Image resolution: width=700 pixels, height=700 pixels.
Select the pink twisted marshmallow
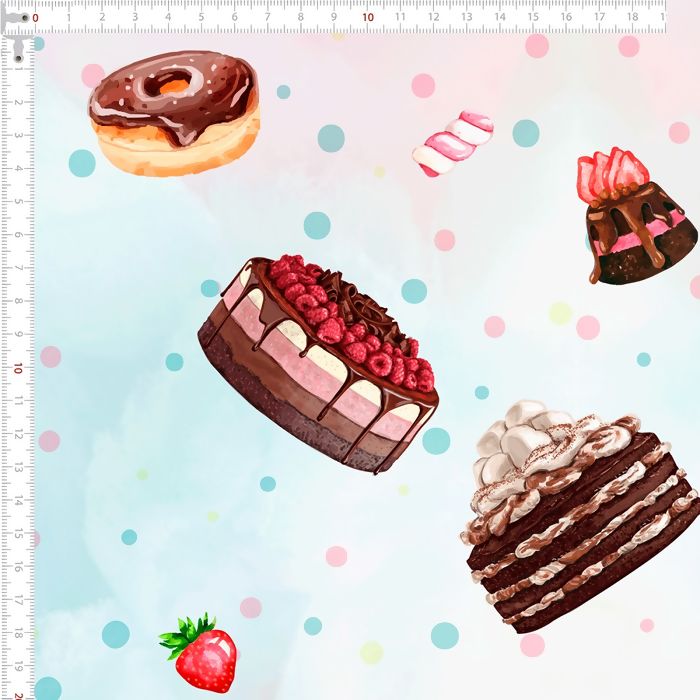(x=453, y=143)
